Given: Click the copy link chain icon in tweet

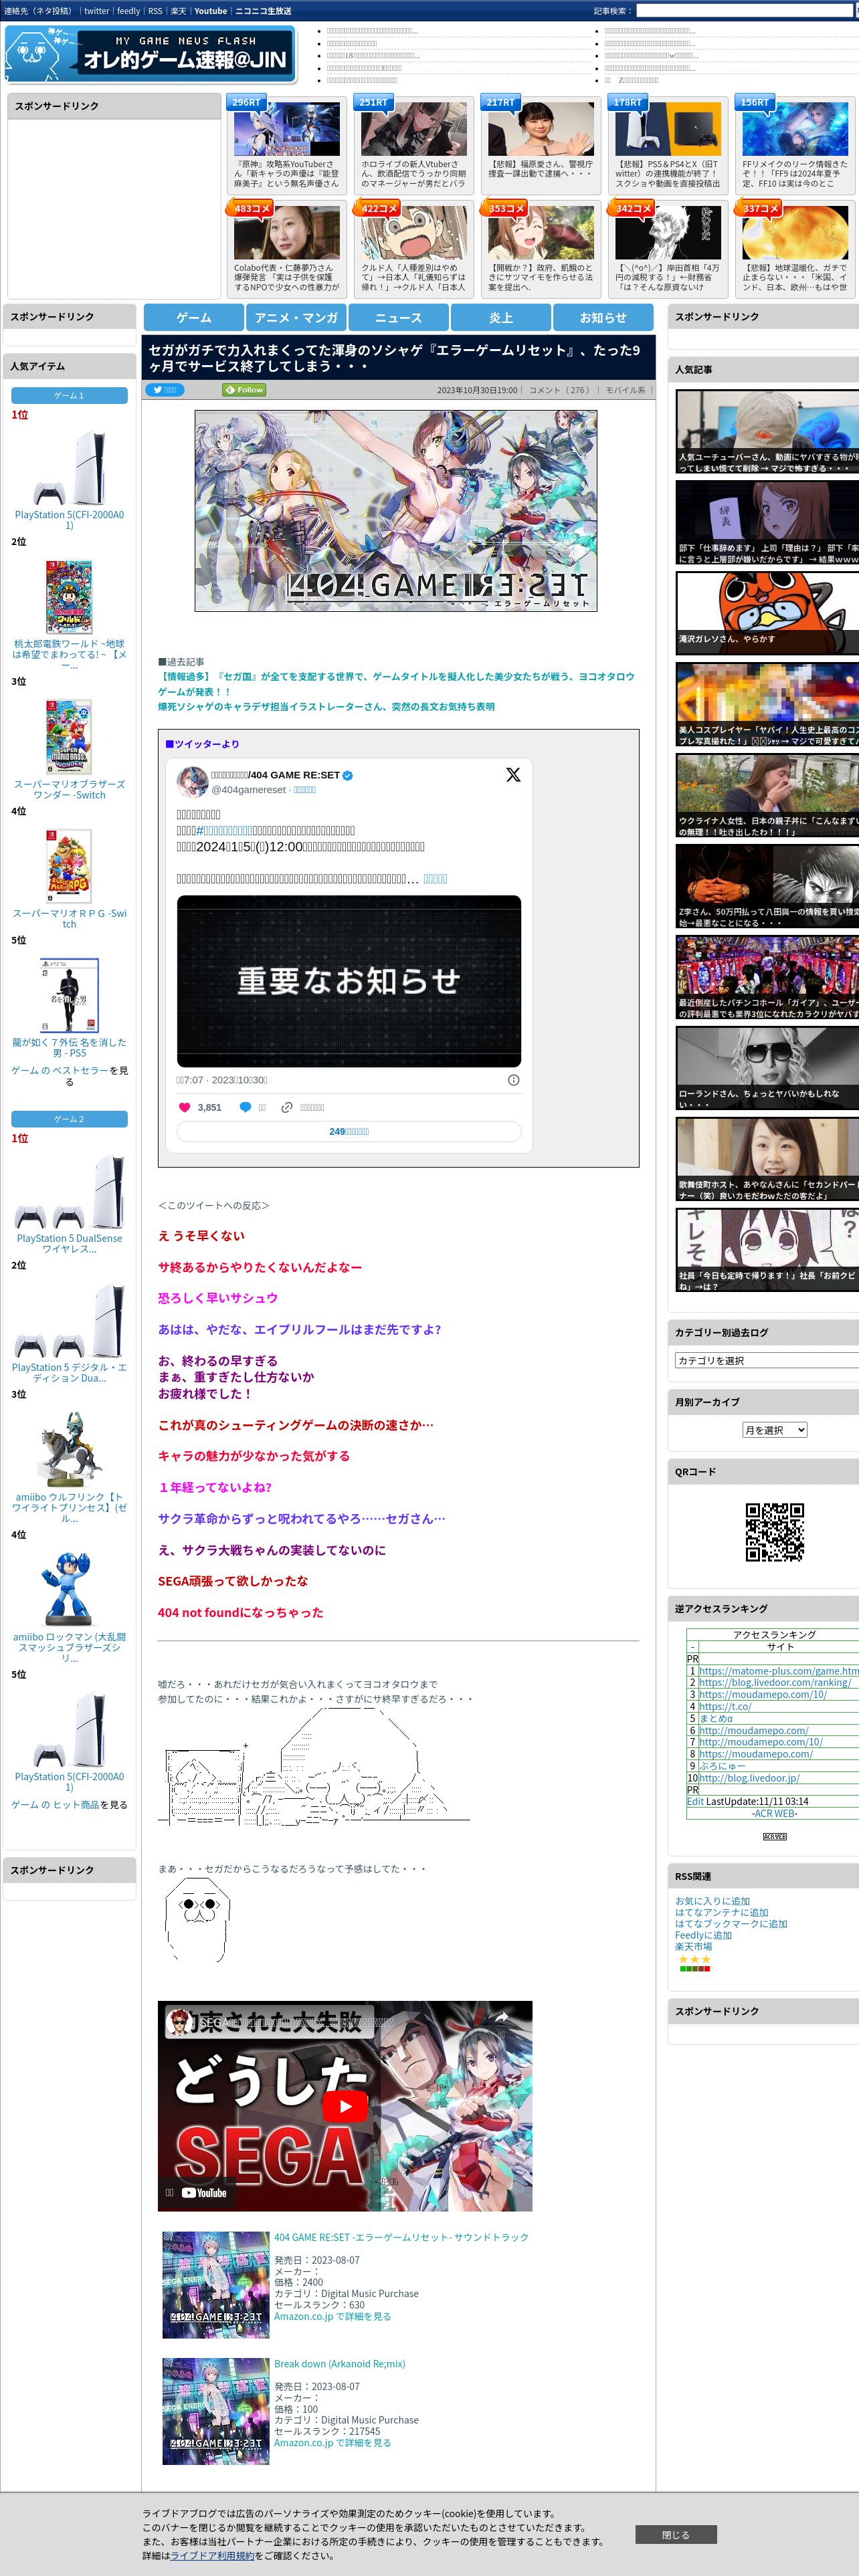Looking at the screenshot, I should tap(287, 1107).
